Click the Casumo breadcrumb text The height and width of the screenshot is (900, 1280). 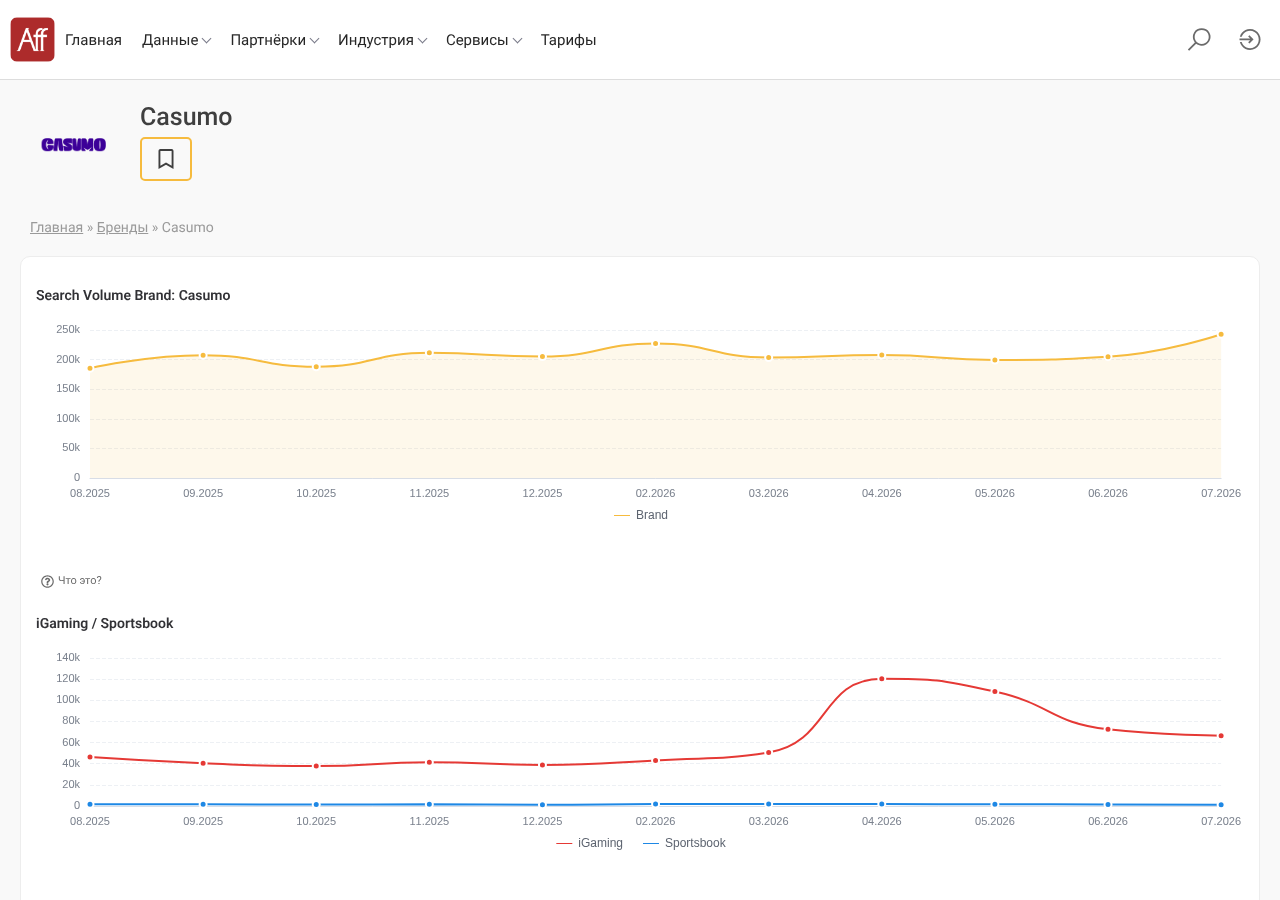pyautogui.click(x=188, y=227)
